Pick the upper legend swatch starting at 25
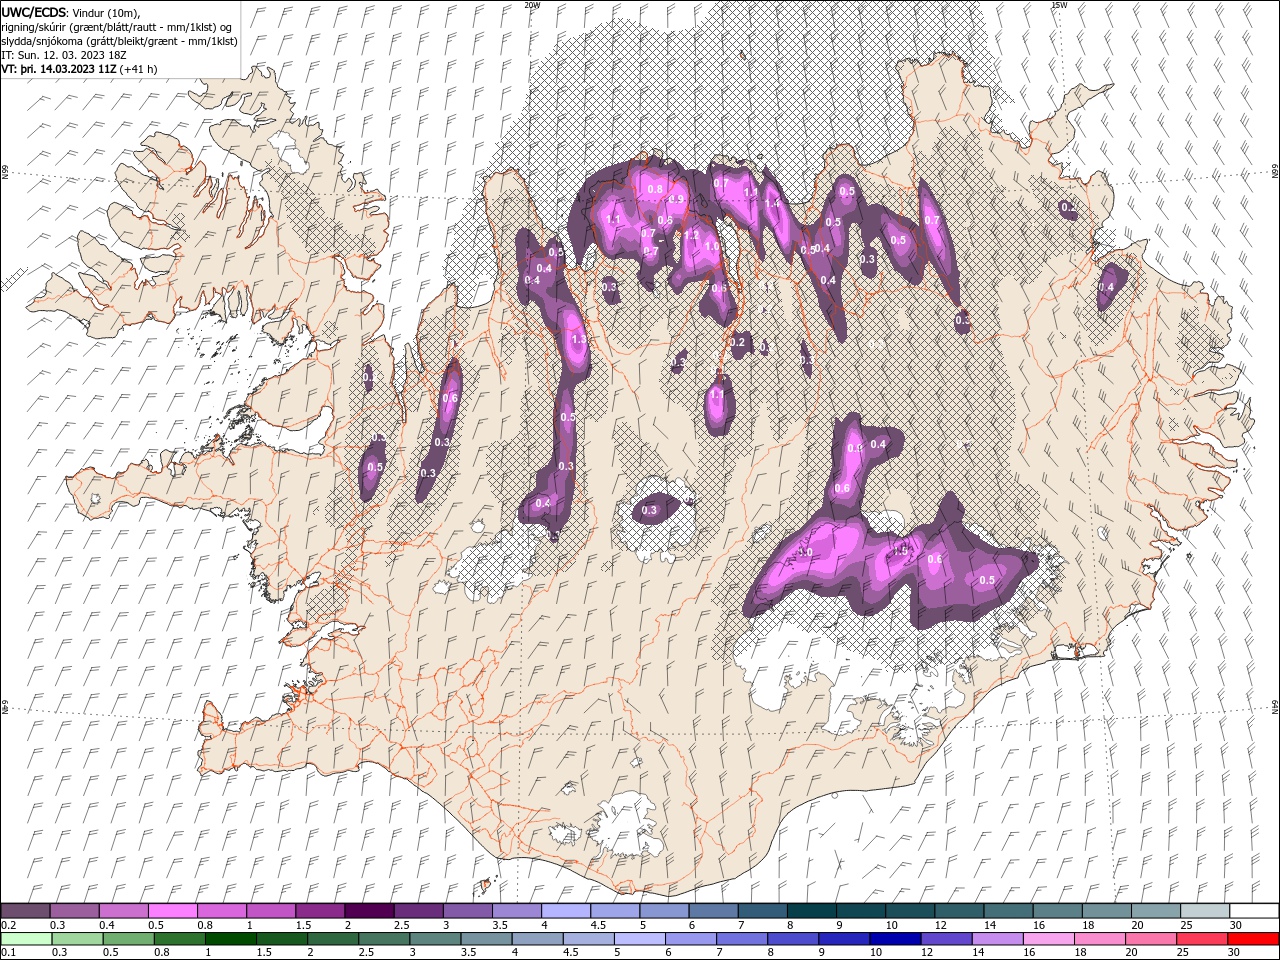This screenshot has height=960, width=1280. [x=1205, y=911]
